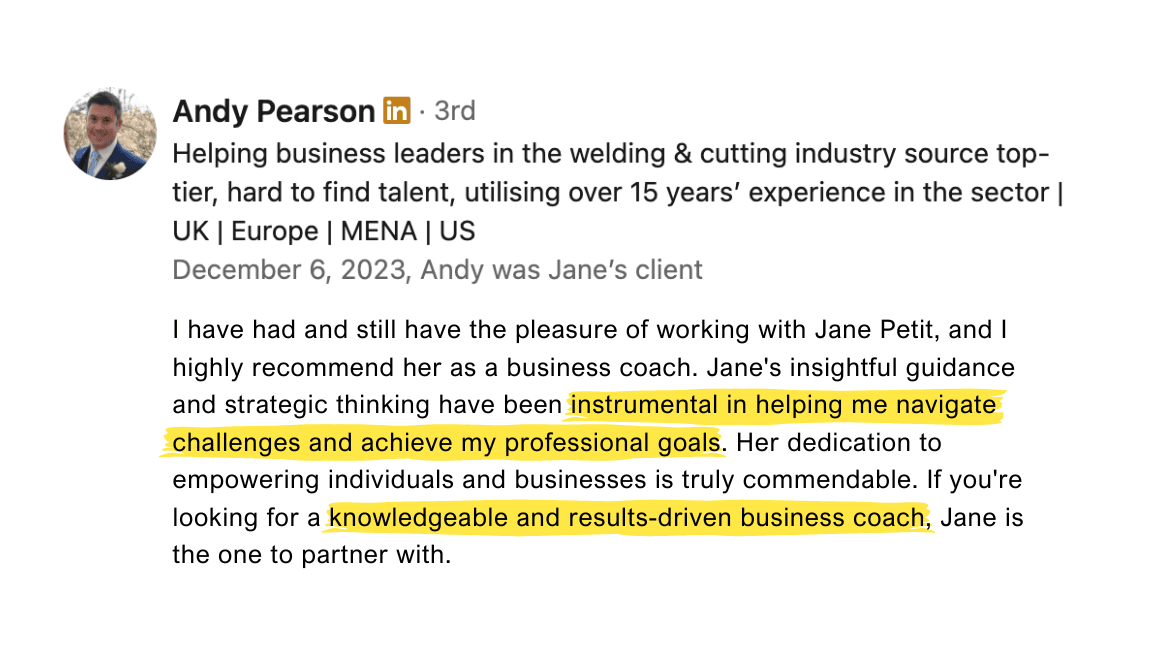Click highlighted 'challenges and achieve my professional goals'
1152x668 pixels.
[445, 443]
